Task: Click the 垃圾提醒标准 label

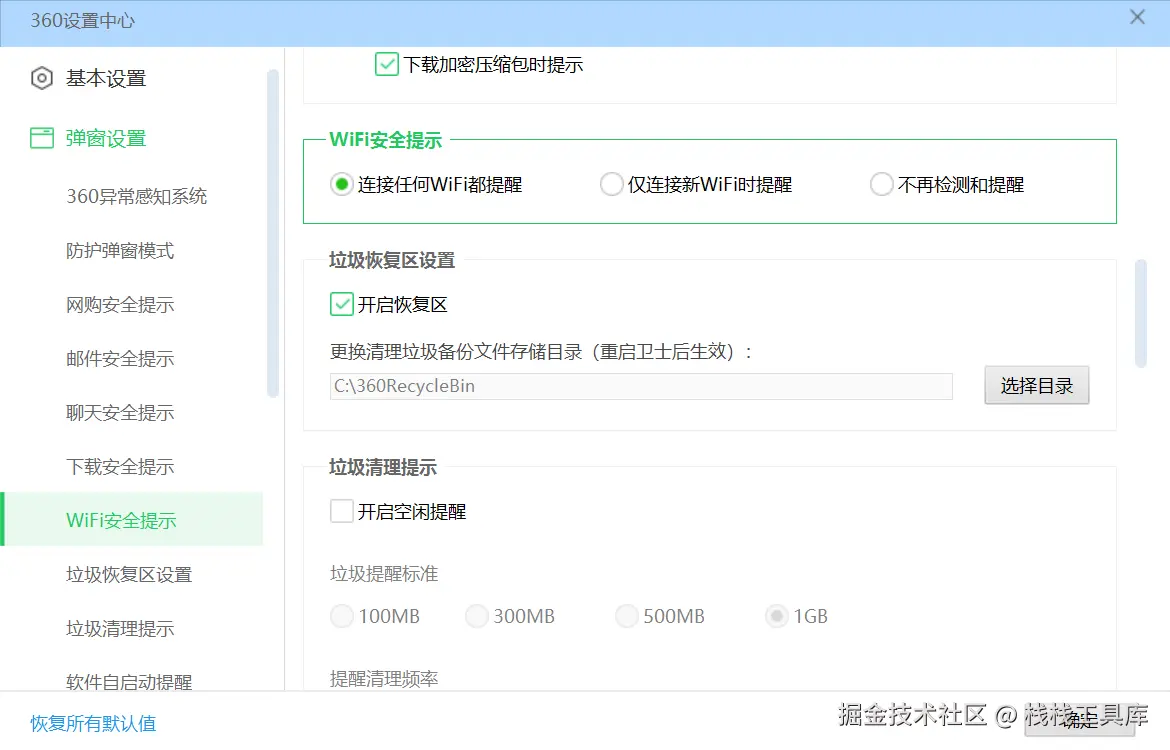Action: coord(384,573)
